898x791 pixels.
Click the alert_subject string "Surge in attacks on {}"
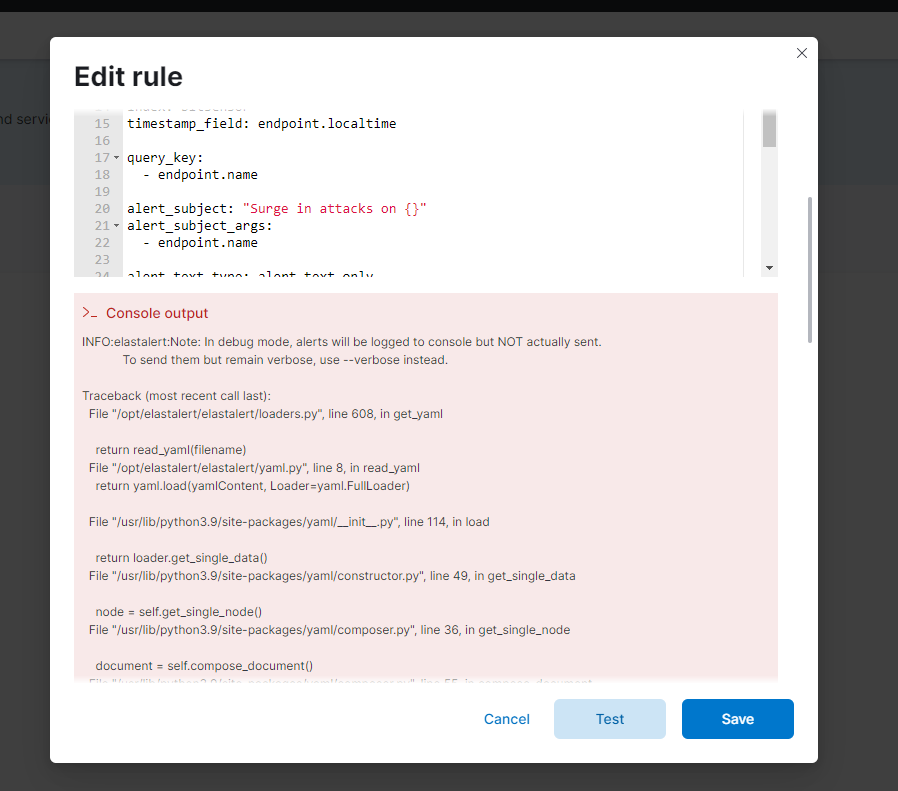pyautogui.click(x=334, y=208)
